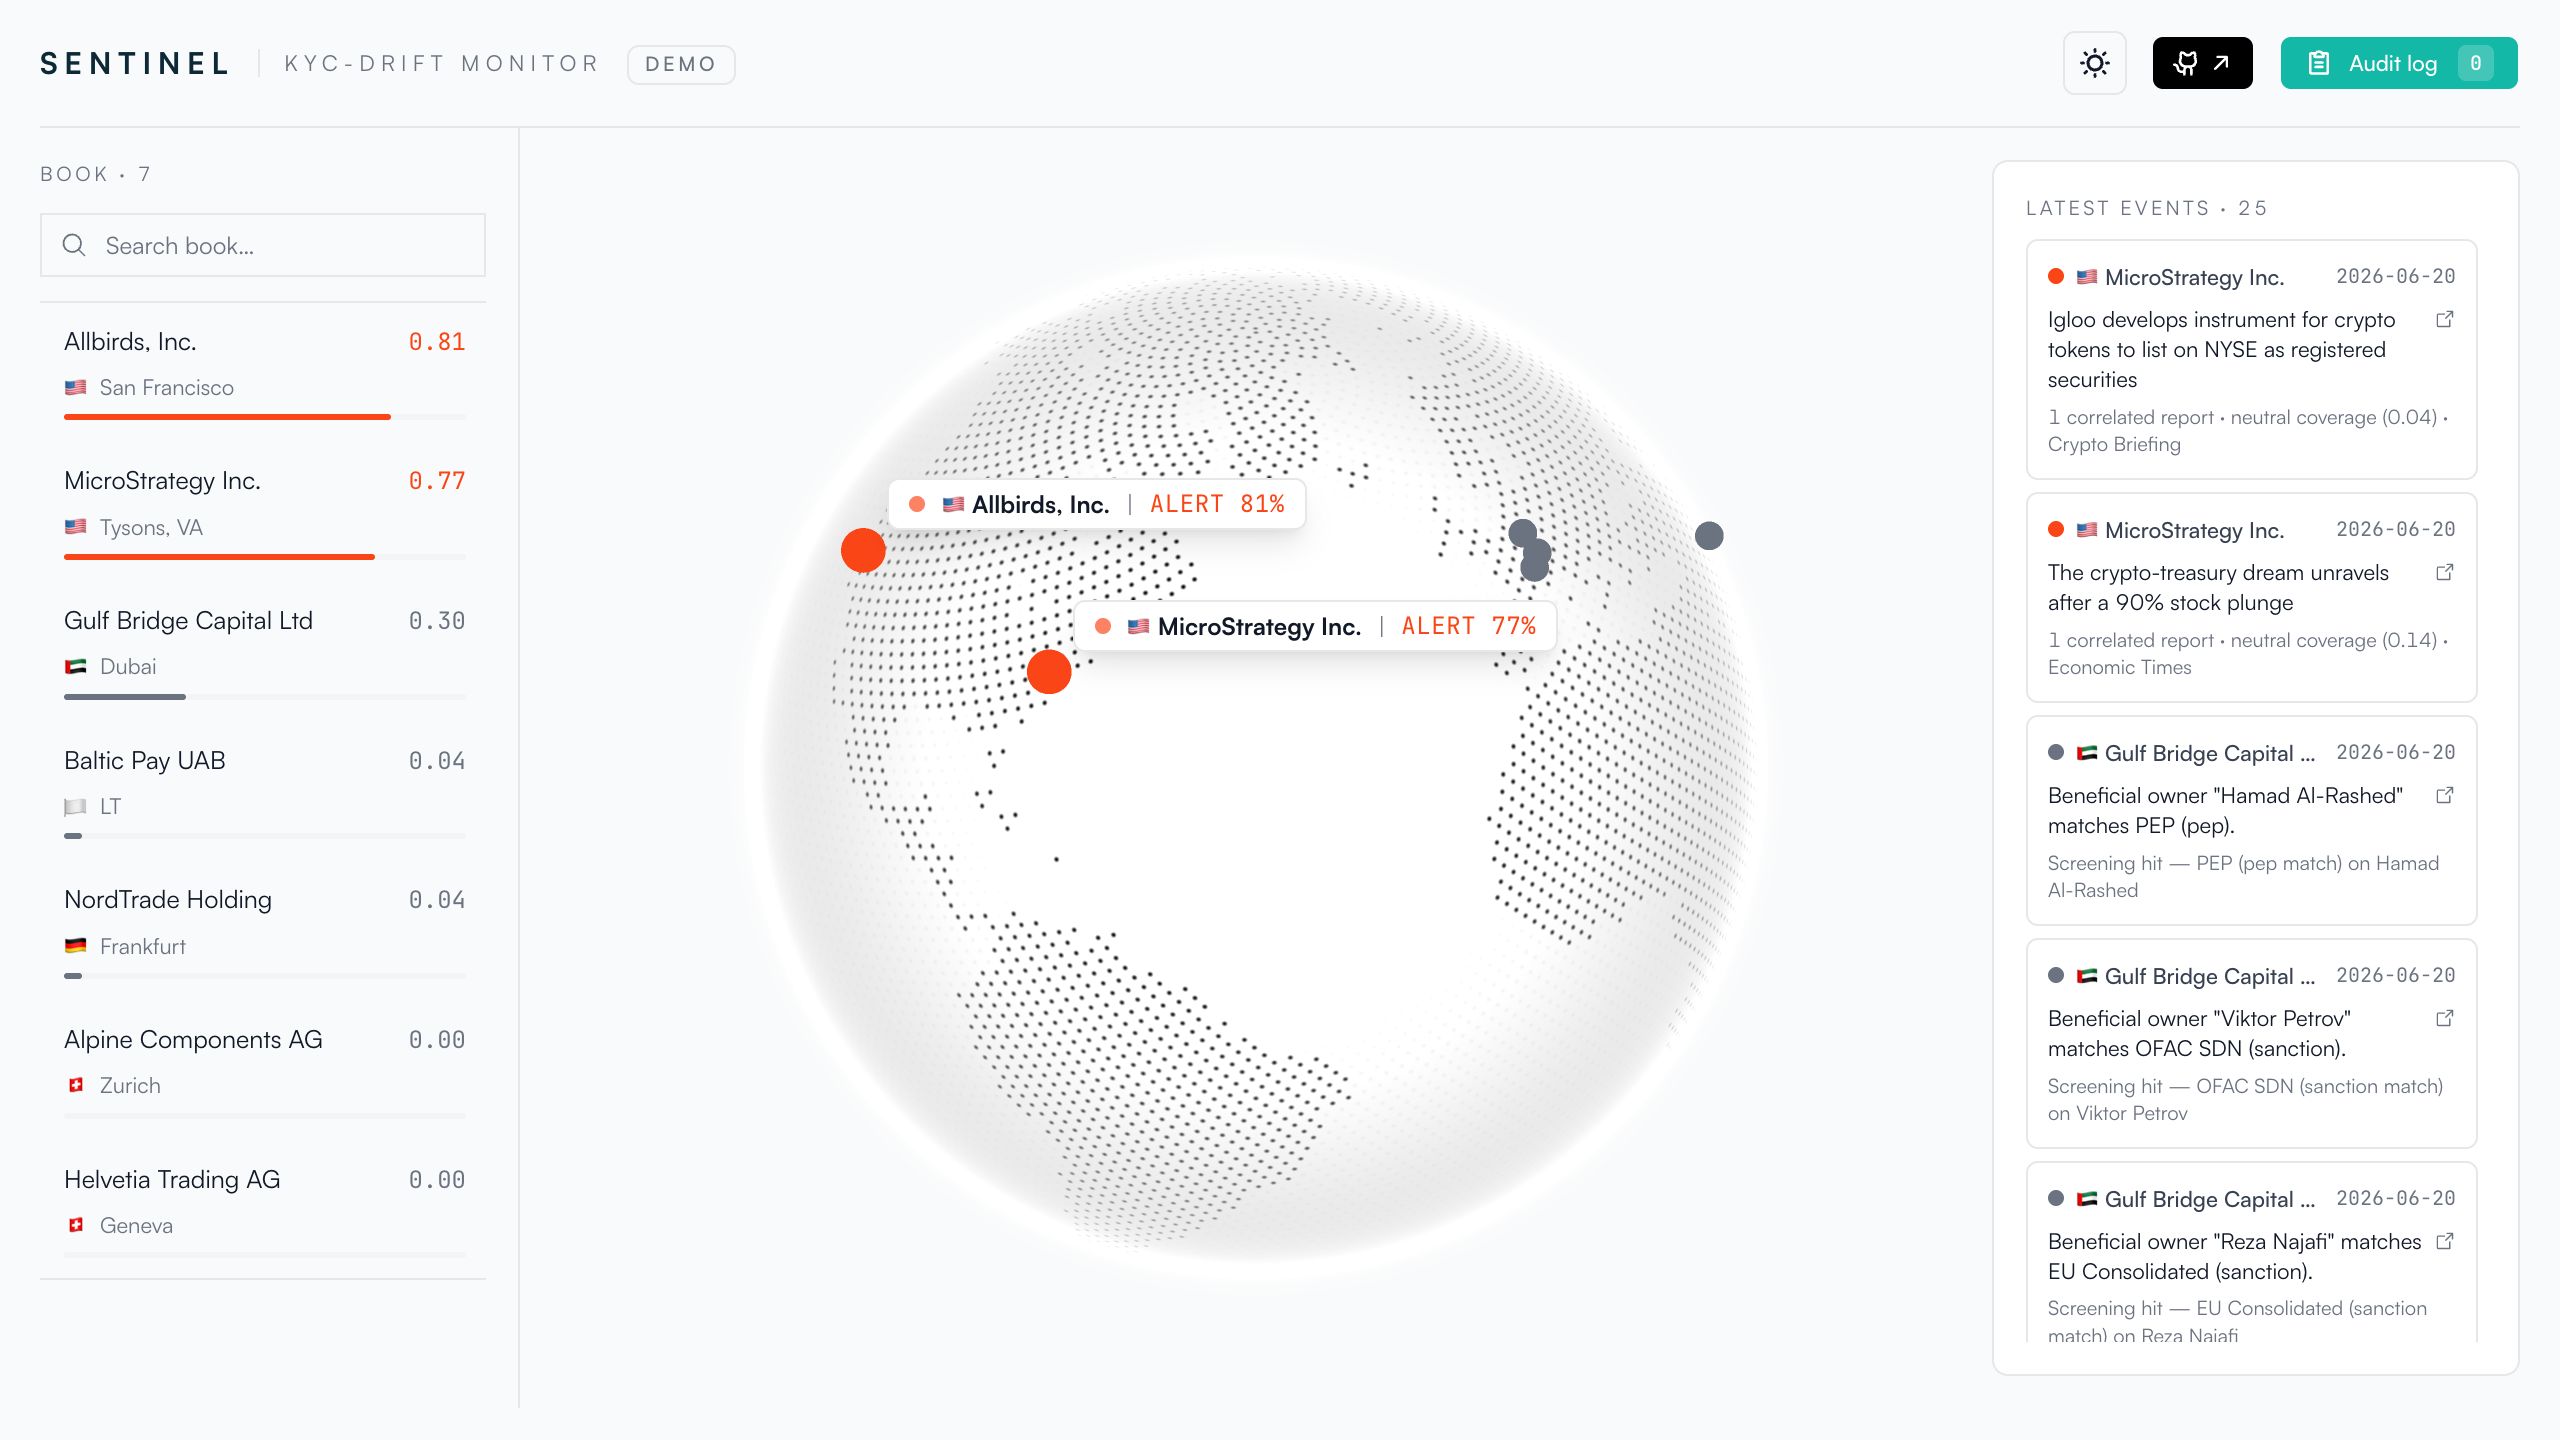Click the MicroStrategy Inc. ALERT 77% globe label

[x=1315, y=626]
